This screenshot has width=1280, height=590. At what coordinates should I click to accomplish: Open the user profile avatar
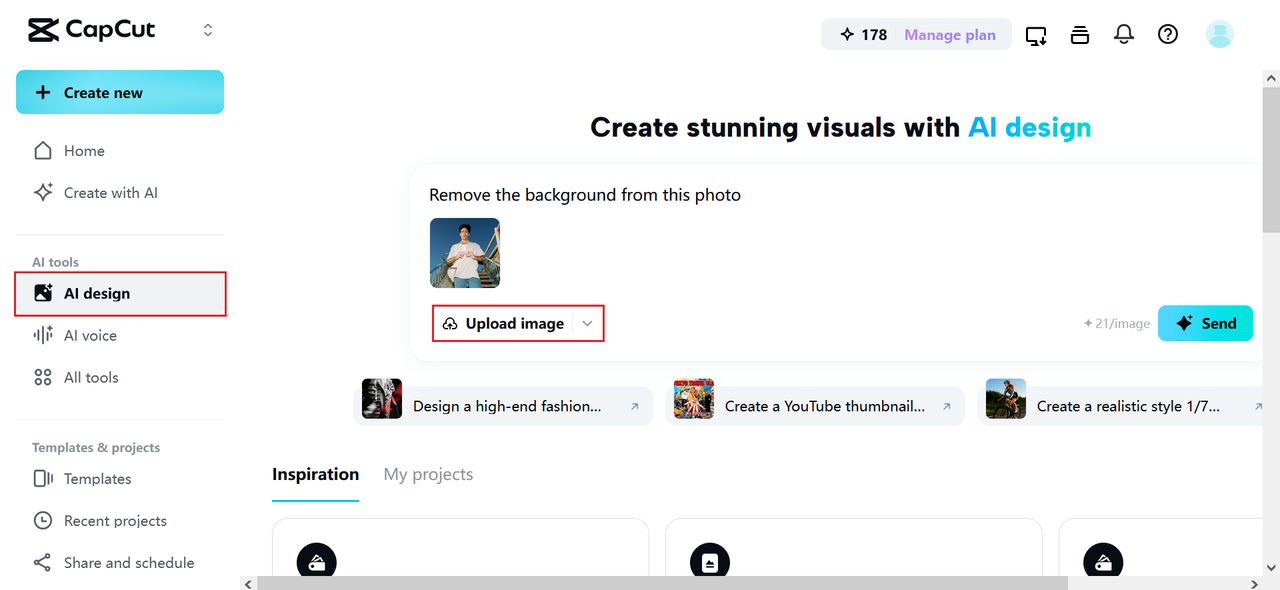[1219, 35]
